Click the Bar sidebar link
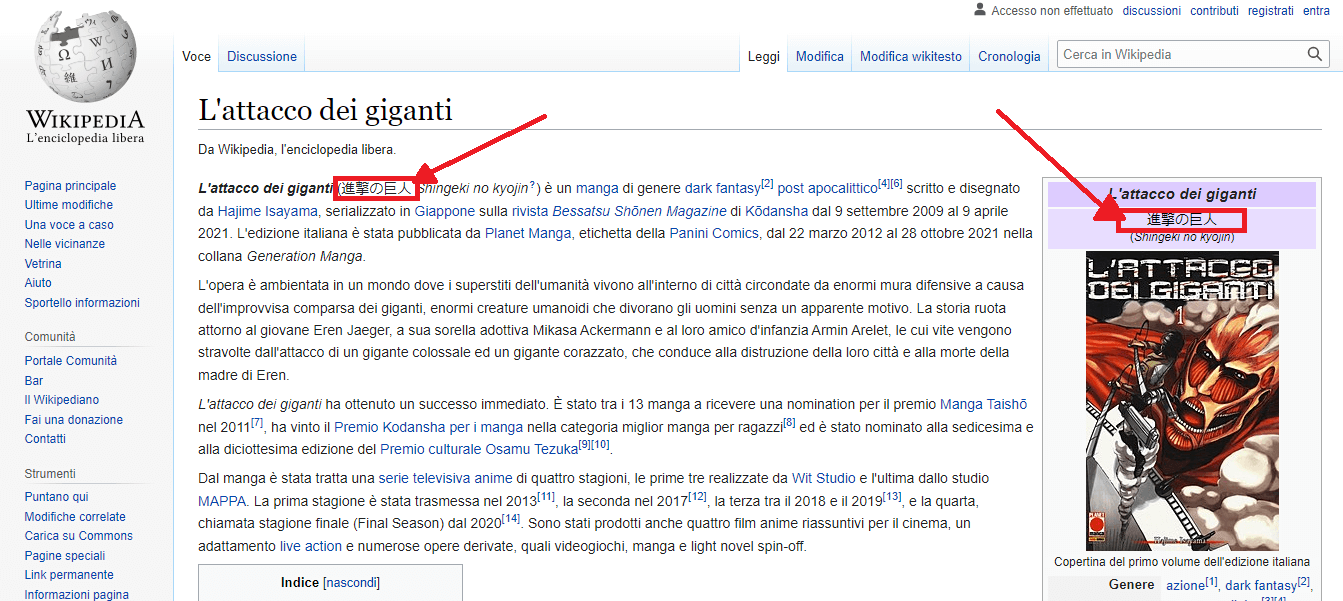1343x601 pixels. click(x=34, y=381)
